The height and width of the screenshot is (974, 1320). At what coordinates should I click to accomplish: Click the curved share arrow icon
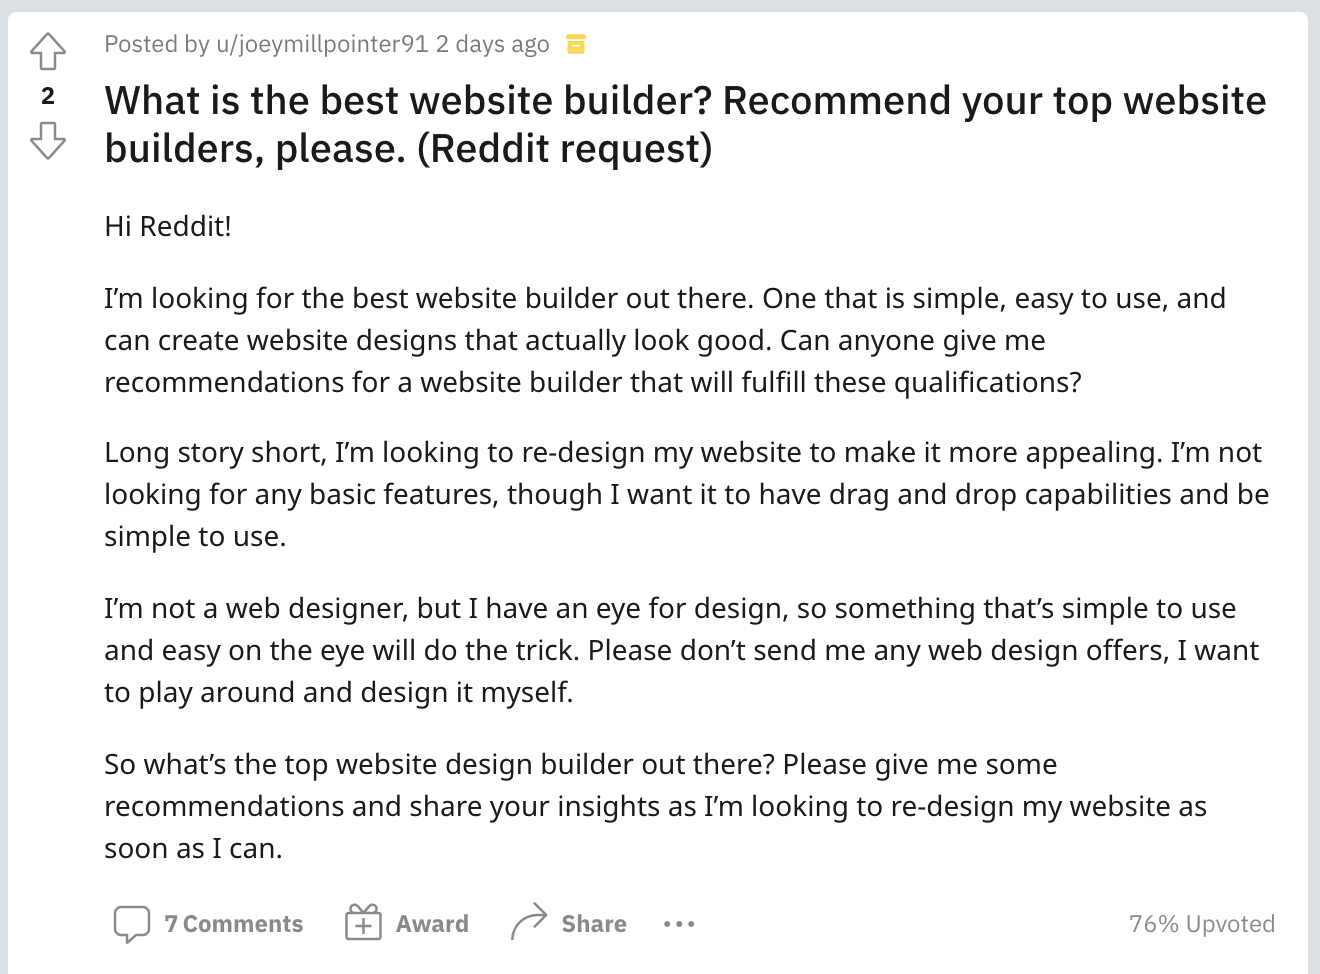pos(529,922)
